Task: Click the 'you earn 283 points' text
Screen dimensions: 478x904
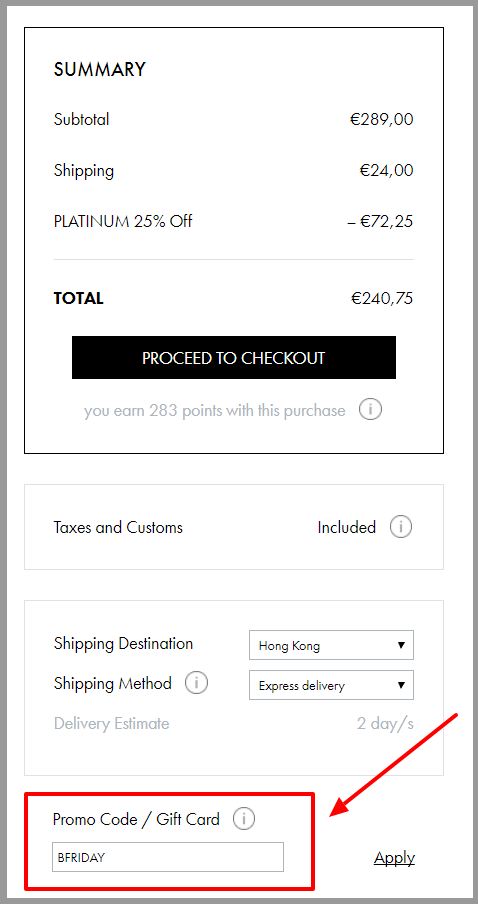Action: [214, 410]
